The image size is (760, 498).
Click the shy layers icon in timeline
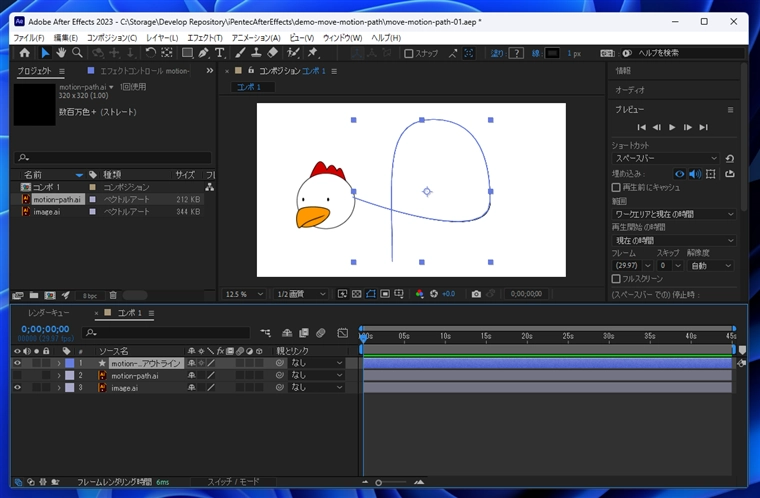[287, 333]
